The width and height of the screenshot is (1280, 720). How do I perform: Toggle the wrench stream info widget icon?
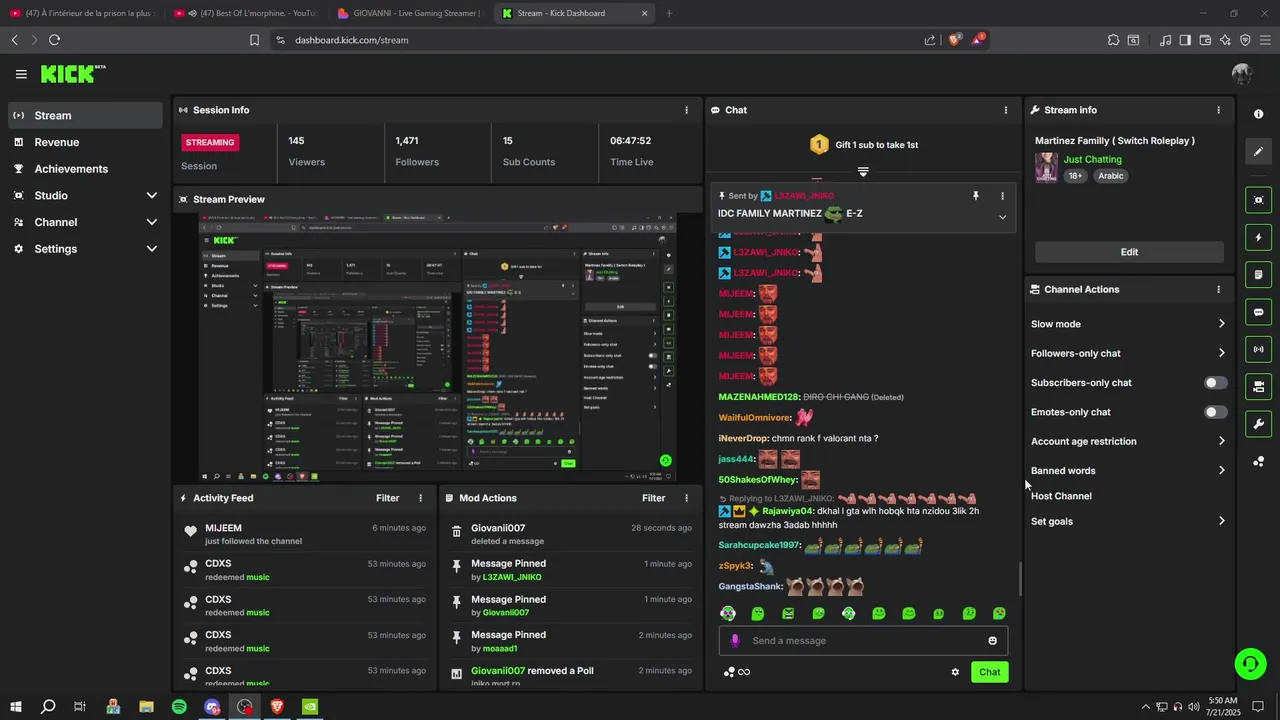(1259, 424)
